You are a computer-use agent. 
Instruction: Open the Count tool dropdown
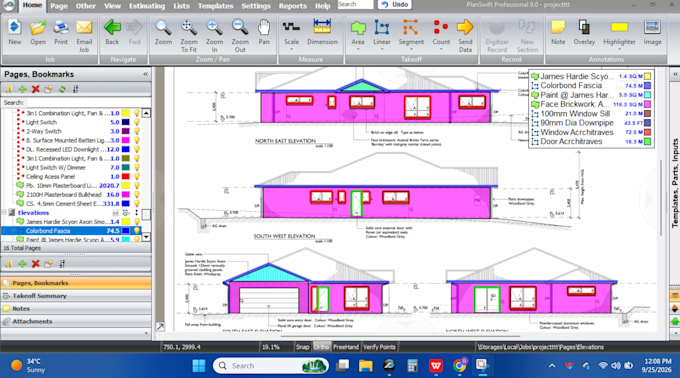[441, 49]
